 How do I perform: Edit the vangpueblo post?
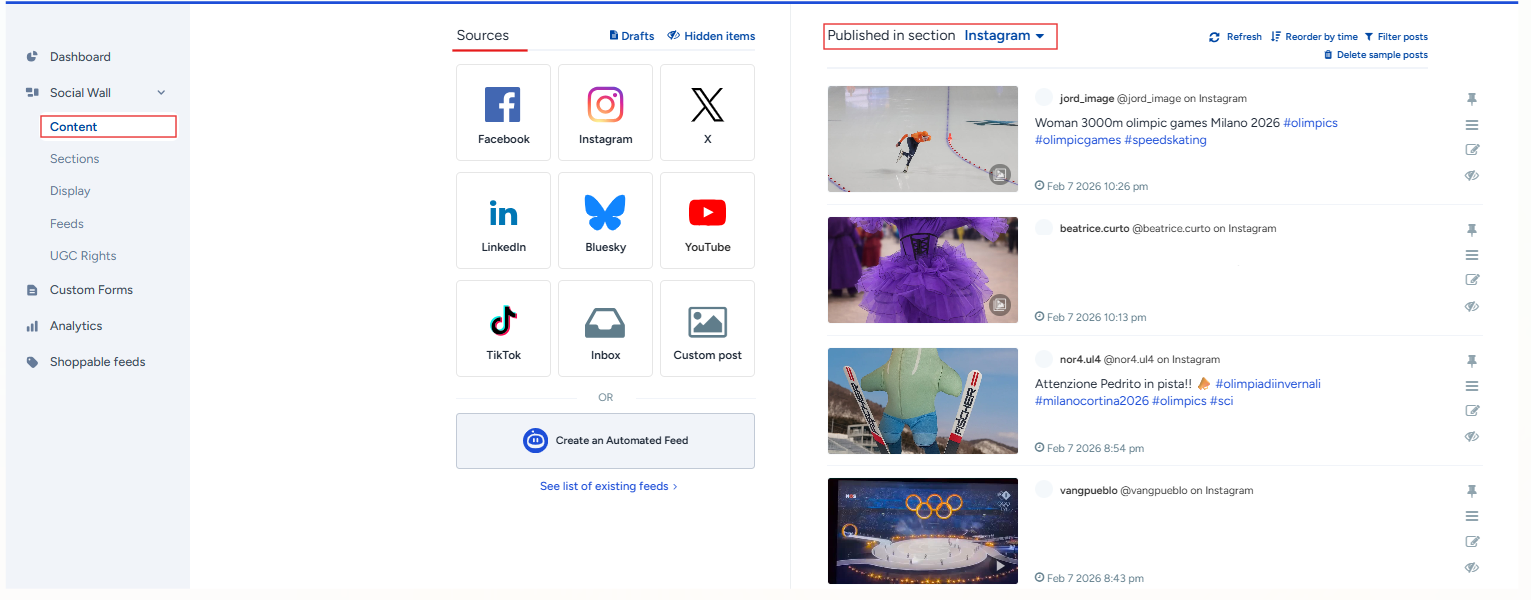(x=1472, y=542)
